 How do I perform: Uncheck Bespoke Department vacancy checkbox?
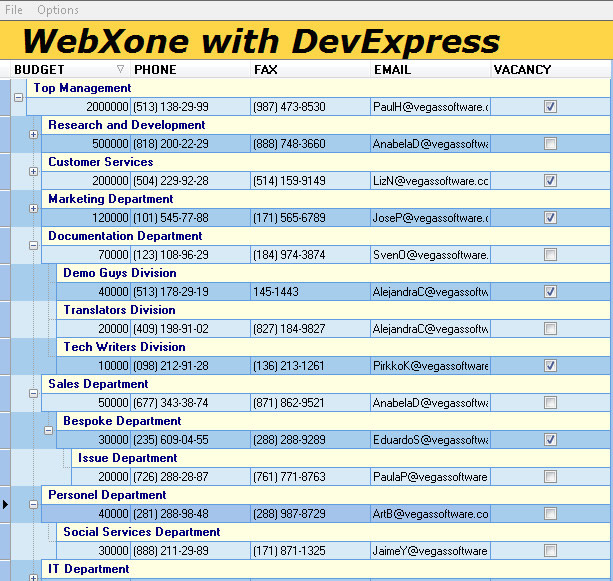(x=550, y=439)
